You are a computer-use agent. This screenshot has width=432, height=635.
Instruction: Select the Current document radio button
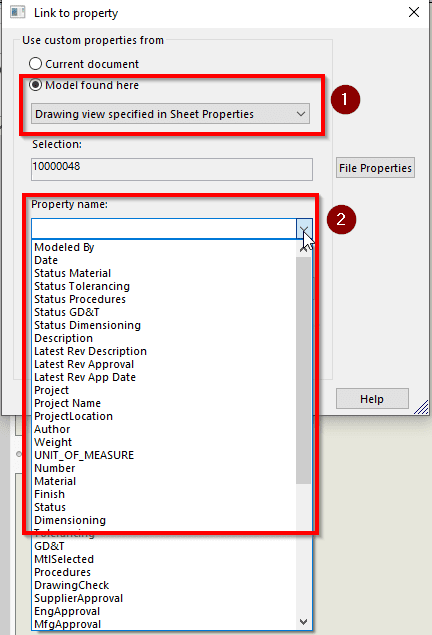point(36,64)
